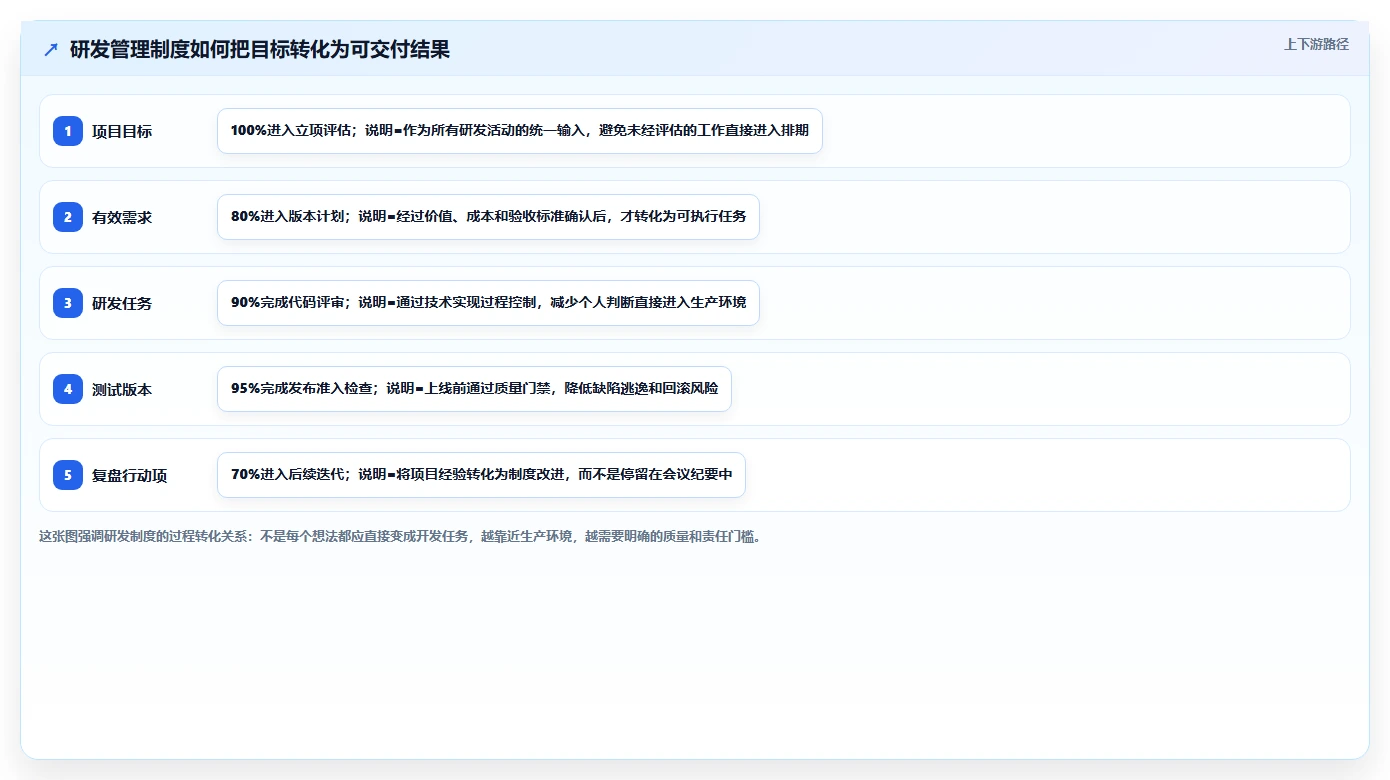Open the 100%进入立项评估 description box
1390x780 pixels.
520,131
